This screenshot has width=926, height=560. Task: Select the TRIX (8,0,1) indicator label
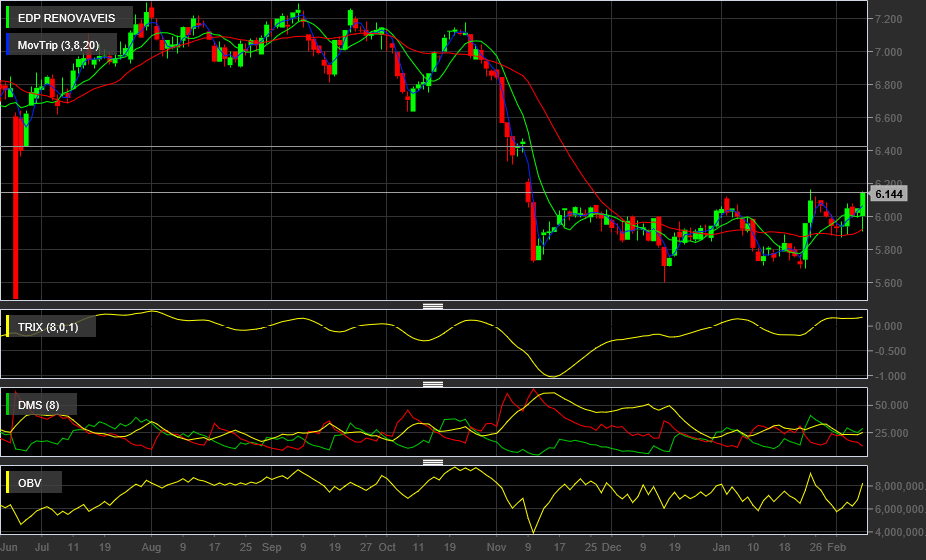(48, 327)
